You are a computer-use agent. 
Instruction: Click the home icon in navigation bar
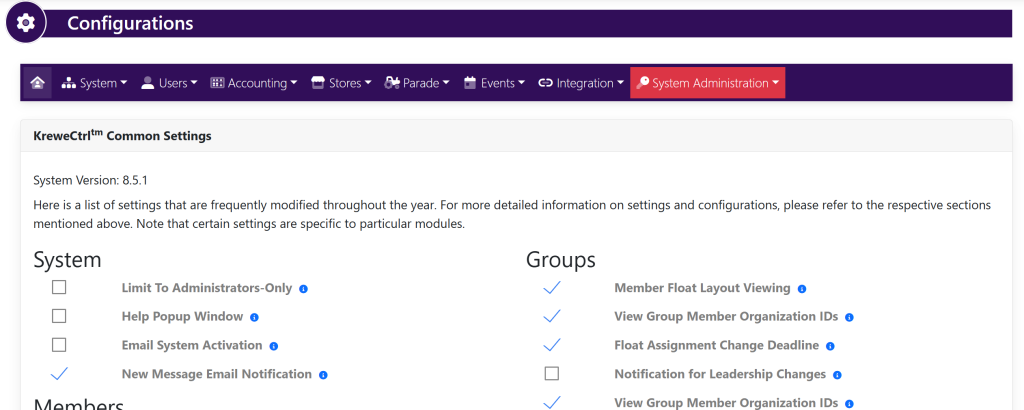click(37, 83)
